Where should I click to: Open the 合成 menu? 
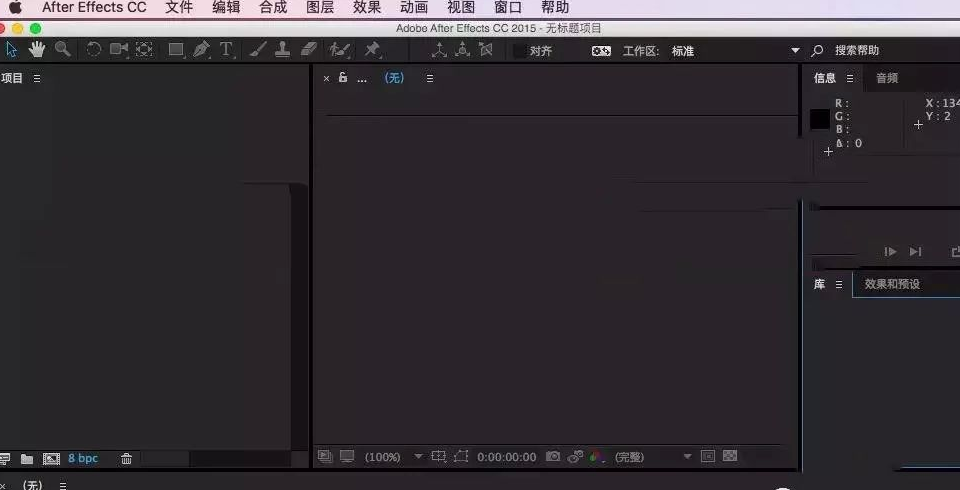point(273,8)
